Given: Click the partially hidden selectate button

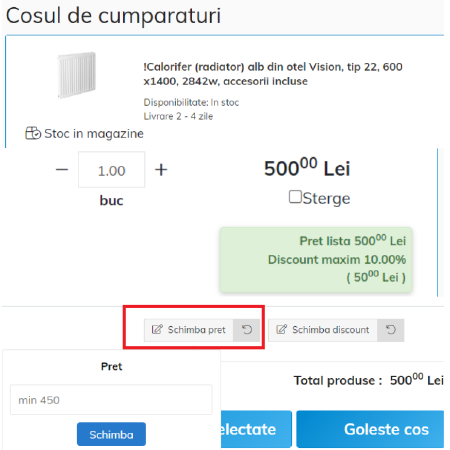Looking at the screenshot, I should (256, 429).
